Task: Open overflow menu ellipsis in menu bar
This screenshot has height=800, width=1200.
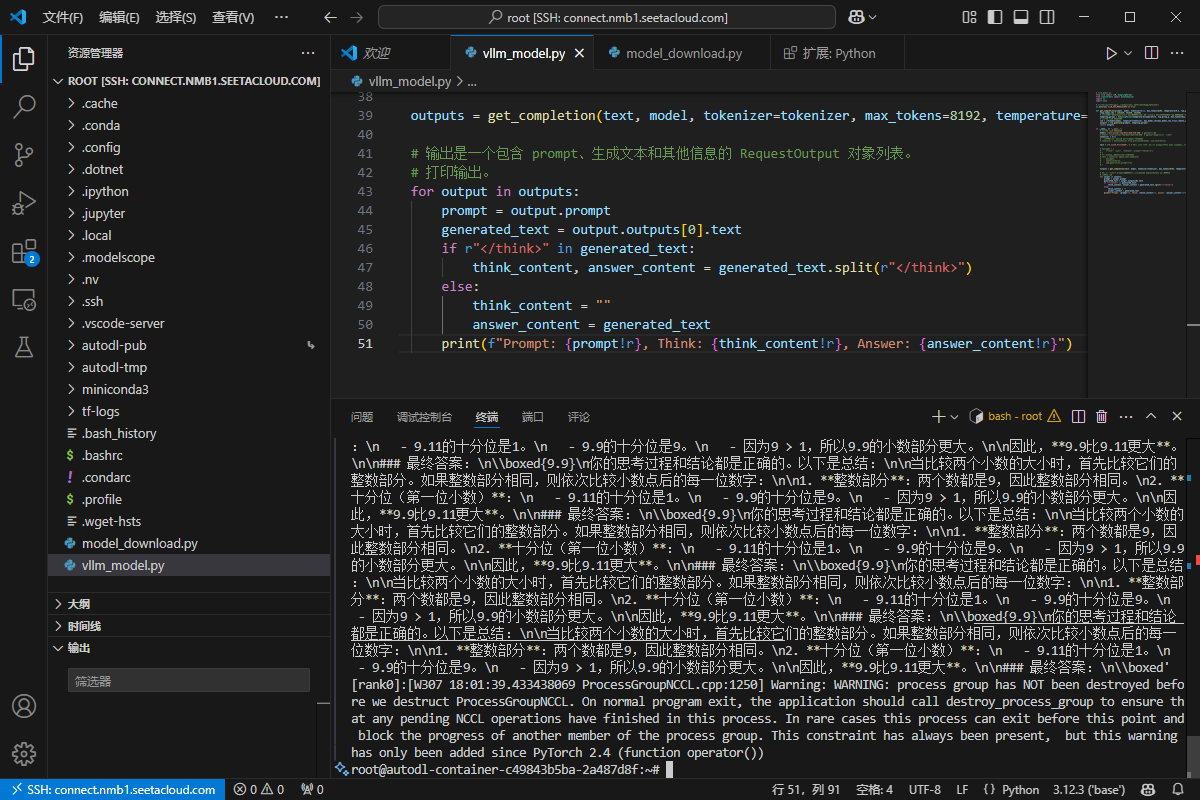Action: [x=279, y=17]
